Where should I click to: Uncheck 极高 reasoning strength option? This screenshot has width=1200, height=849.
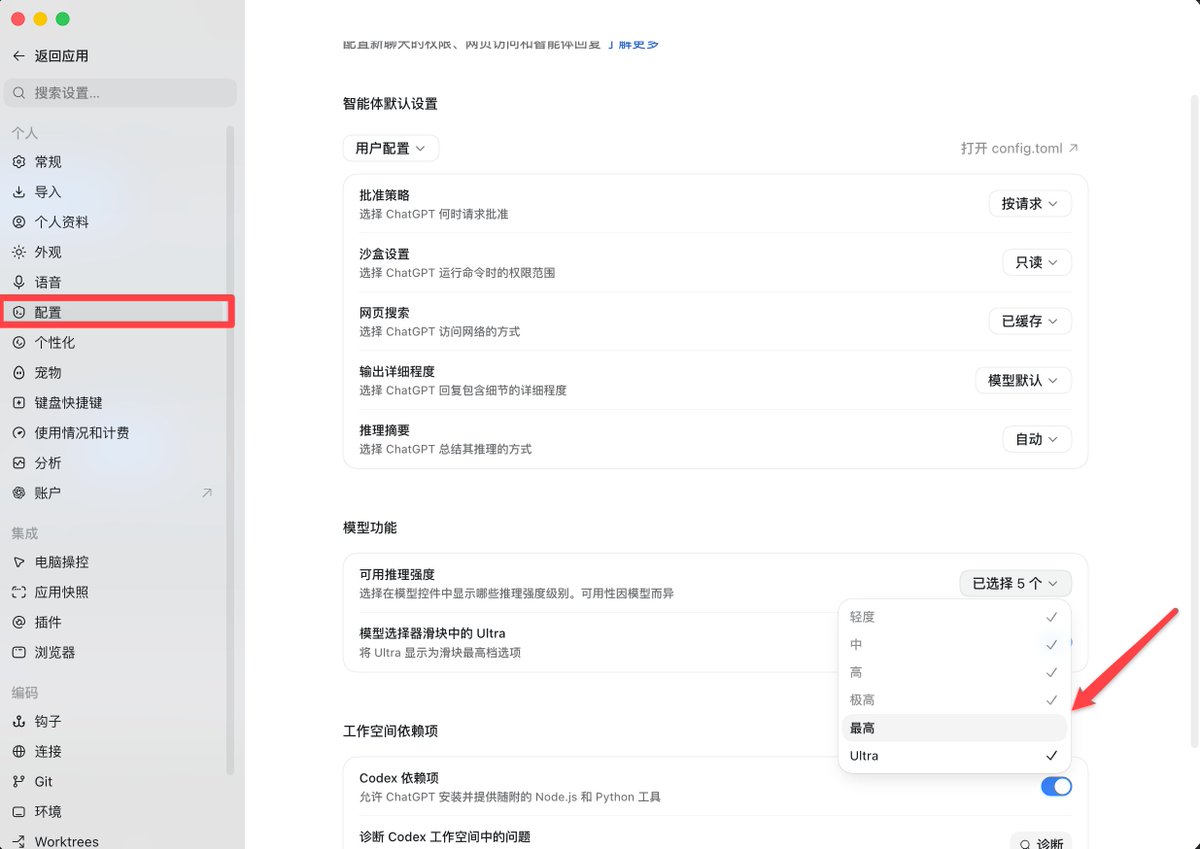pos(954,700)
